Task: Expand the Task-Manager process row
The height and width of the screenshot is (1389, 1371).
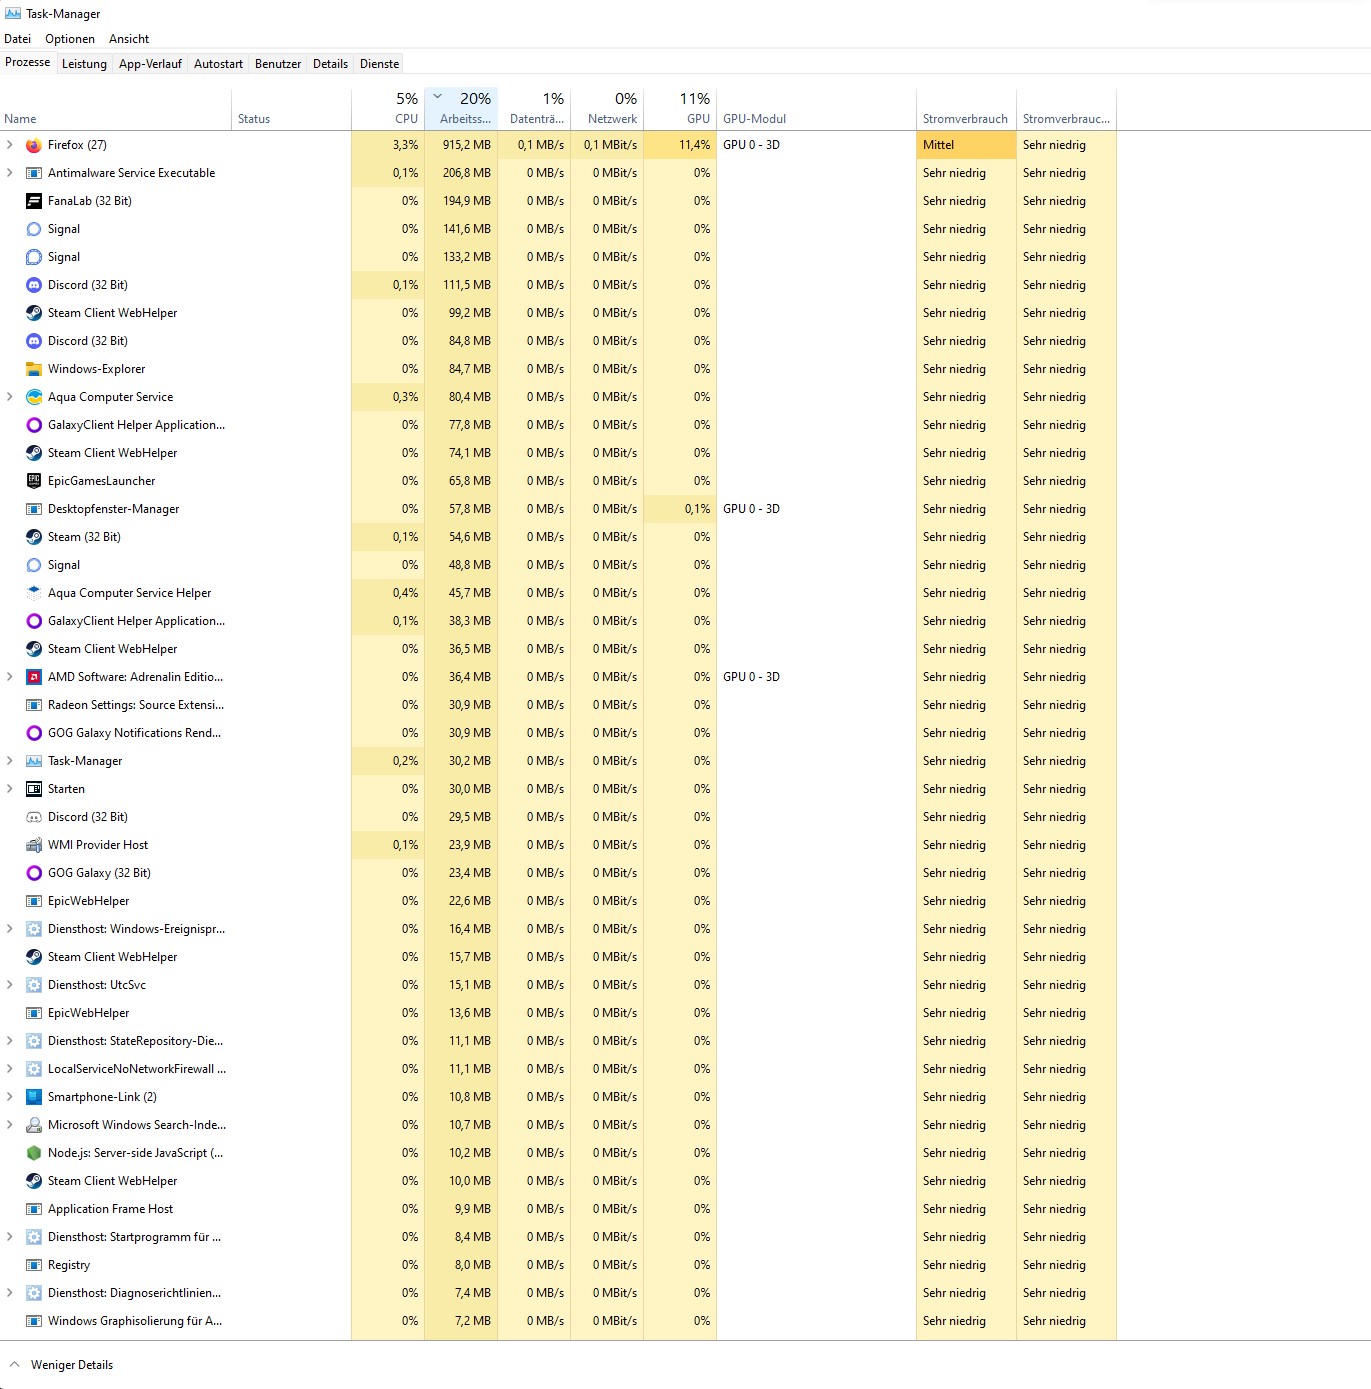Action: click(10, 761)
